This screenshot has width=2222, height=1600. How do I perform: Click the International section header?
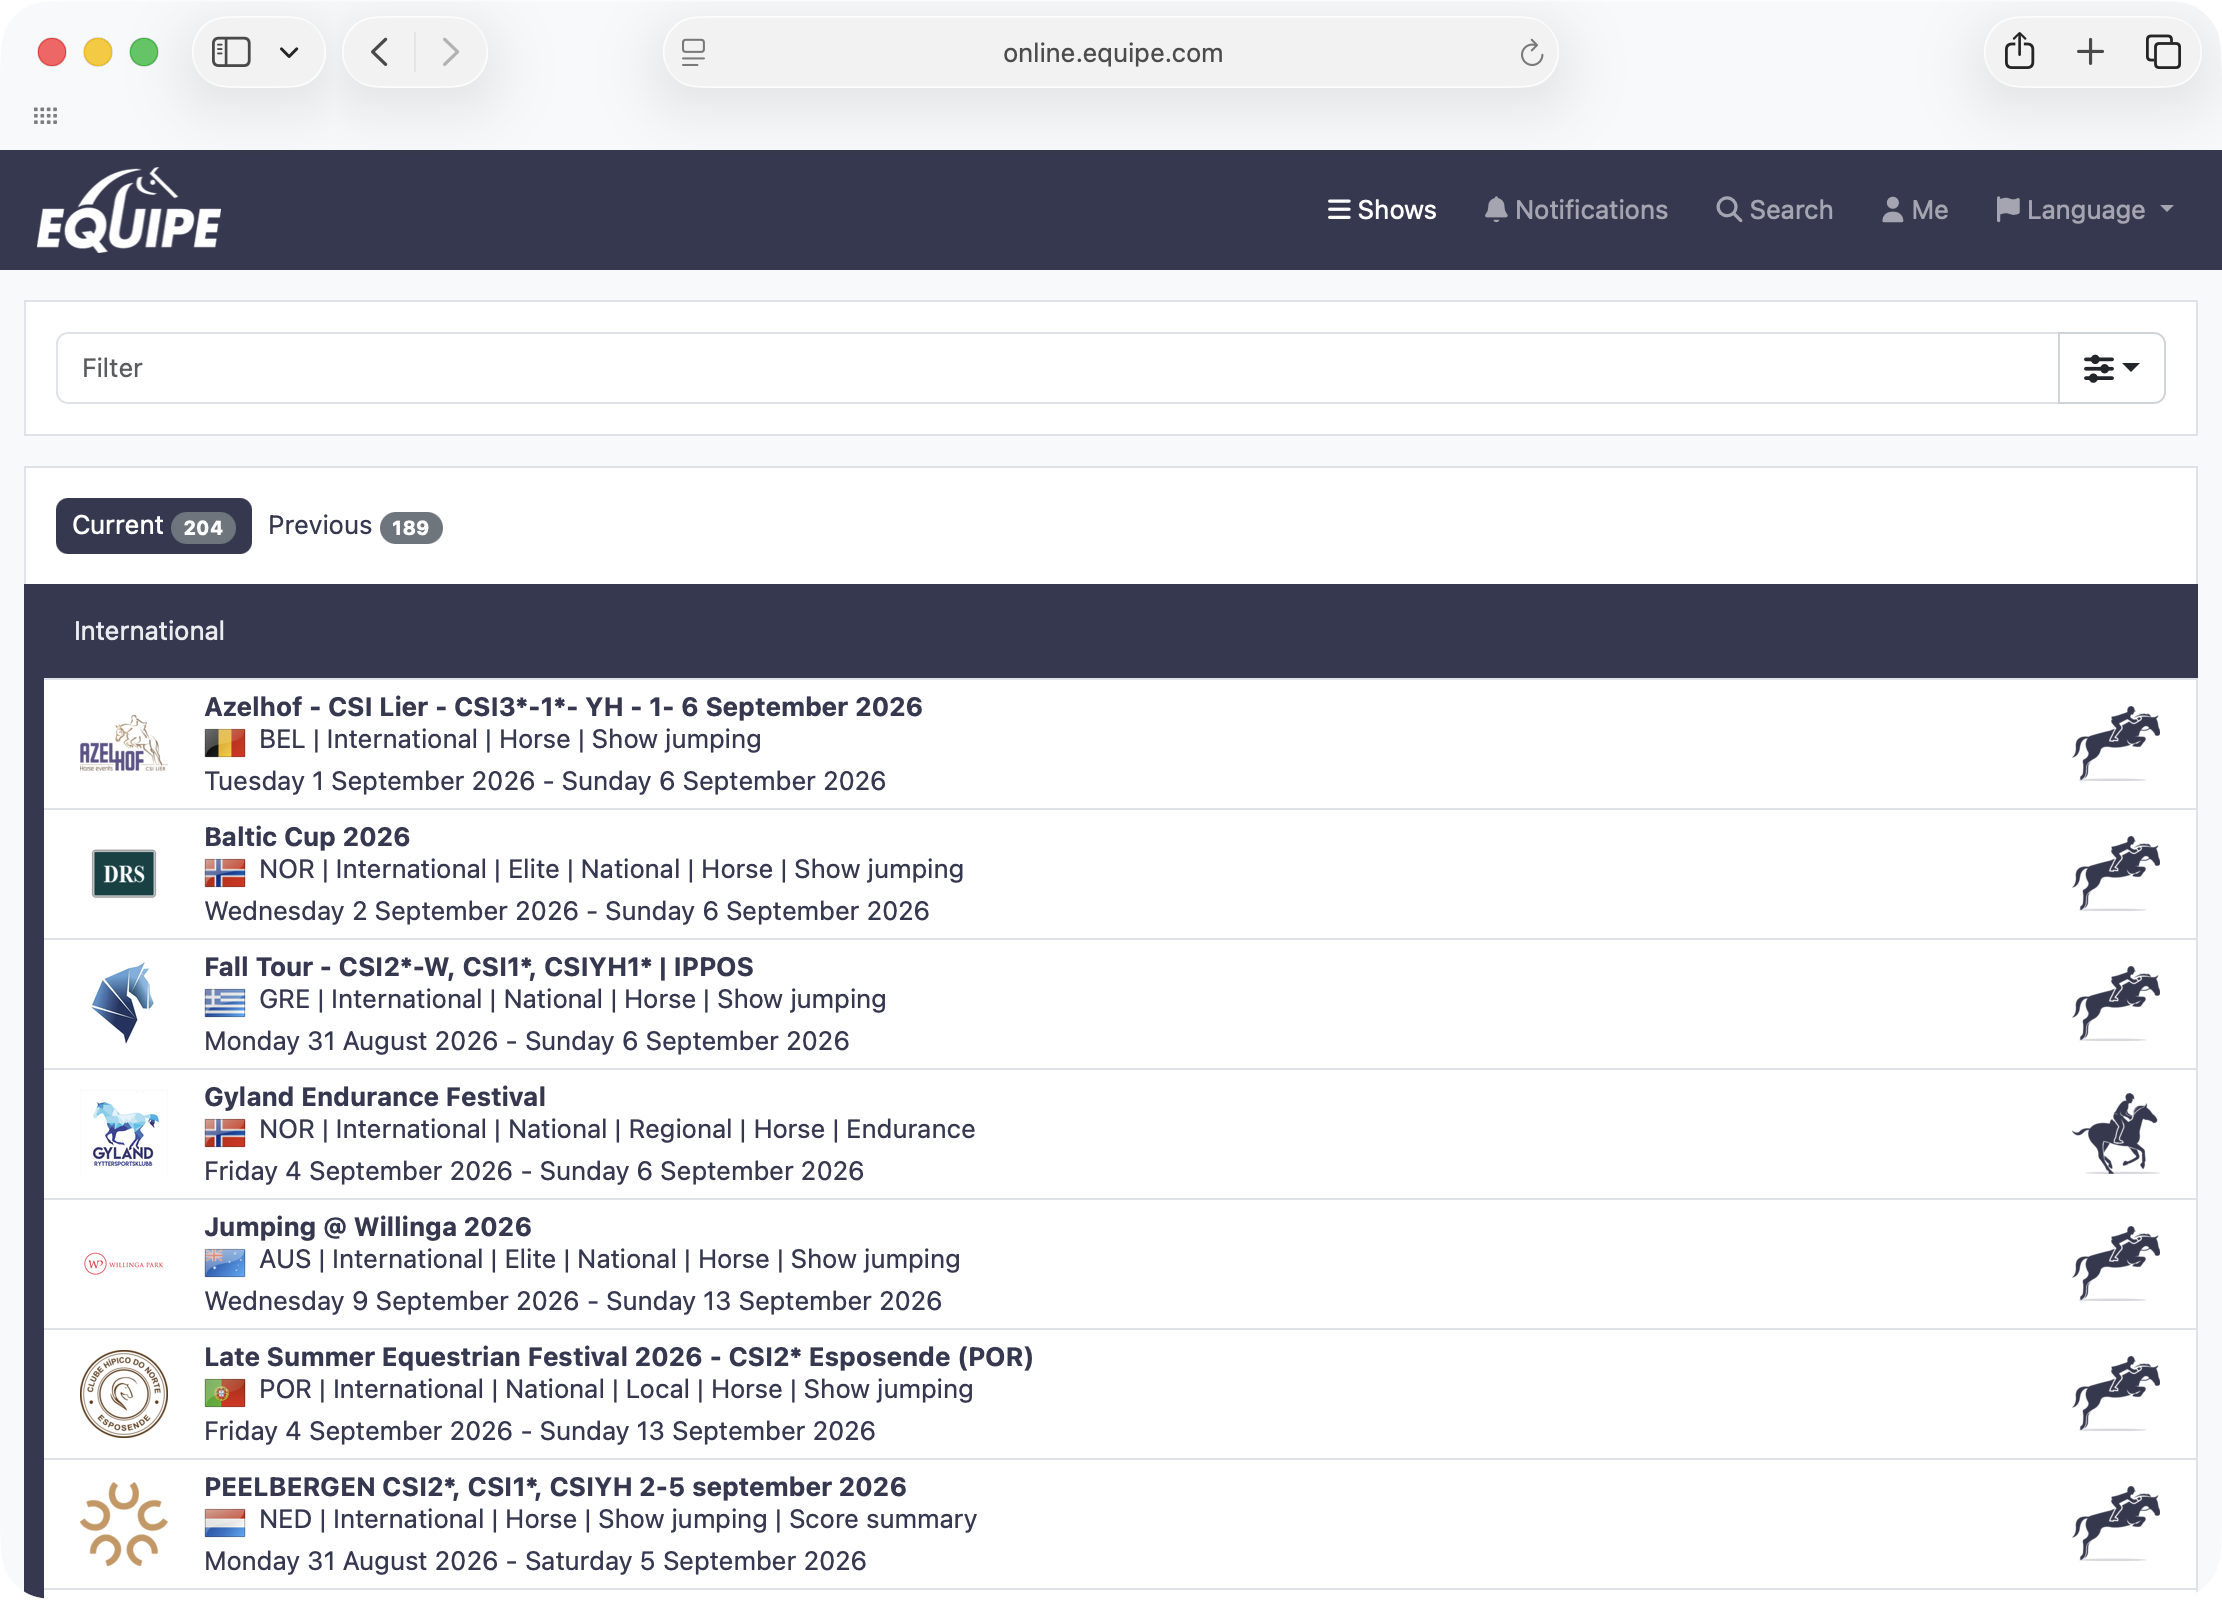[1111, 631]
